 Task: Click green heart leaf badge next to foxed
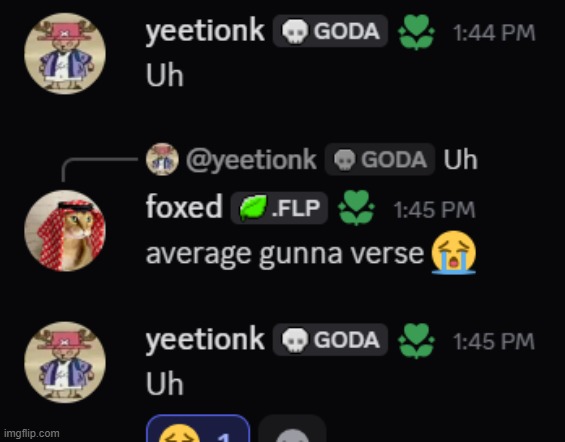click(356, 208)
